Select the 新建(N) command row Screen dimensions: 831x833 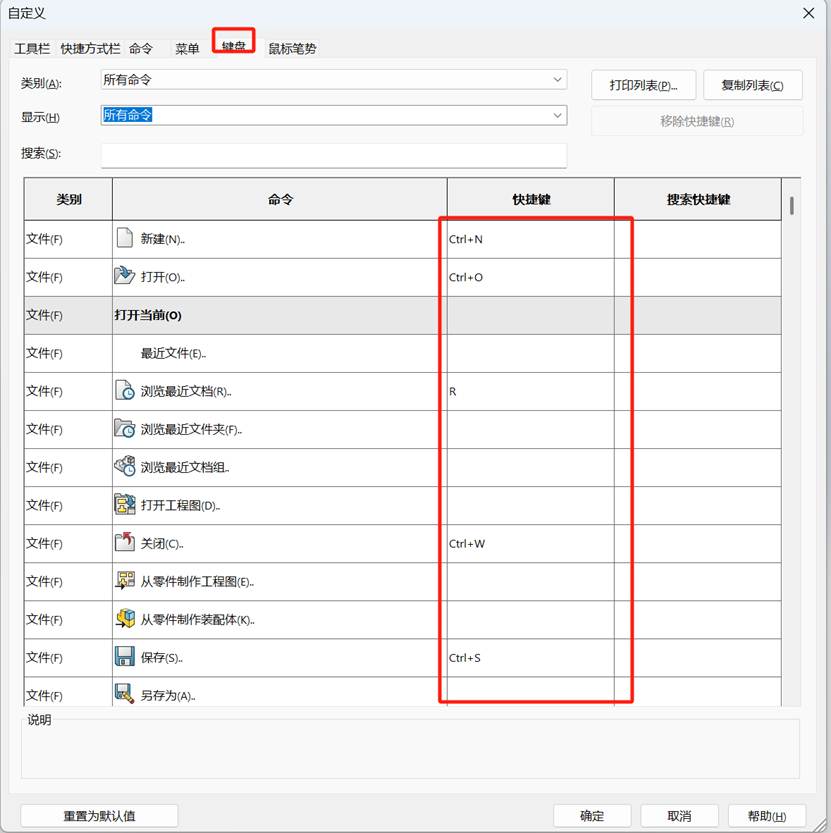[280, 240]
